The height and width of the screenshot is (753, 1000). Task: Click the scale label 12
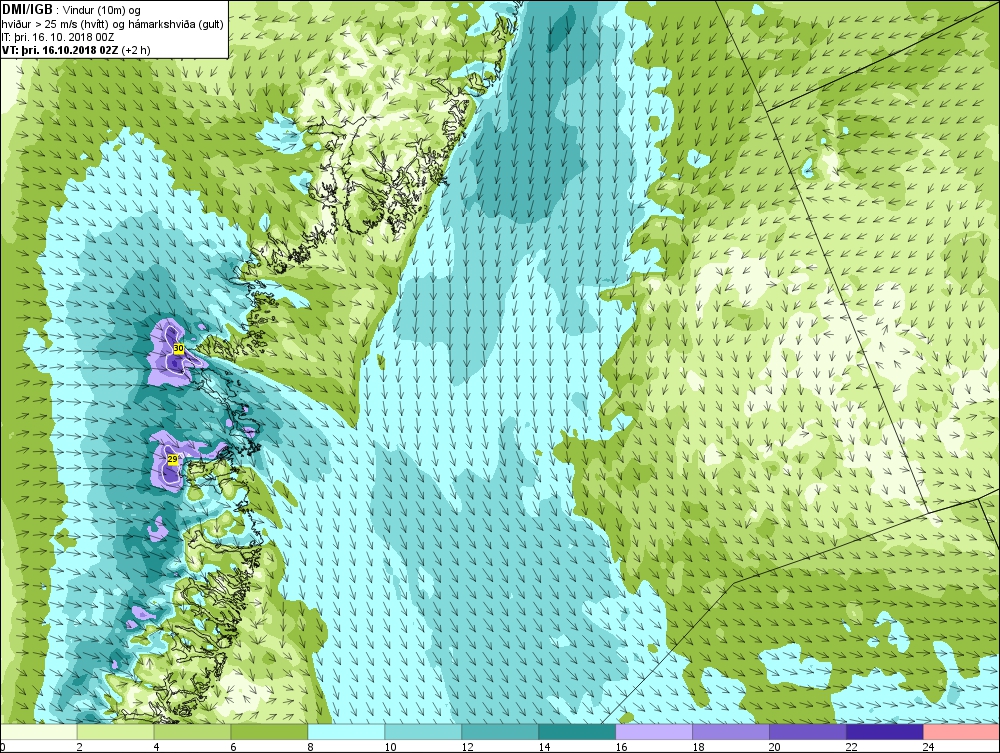pos(467,747)
